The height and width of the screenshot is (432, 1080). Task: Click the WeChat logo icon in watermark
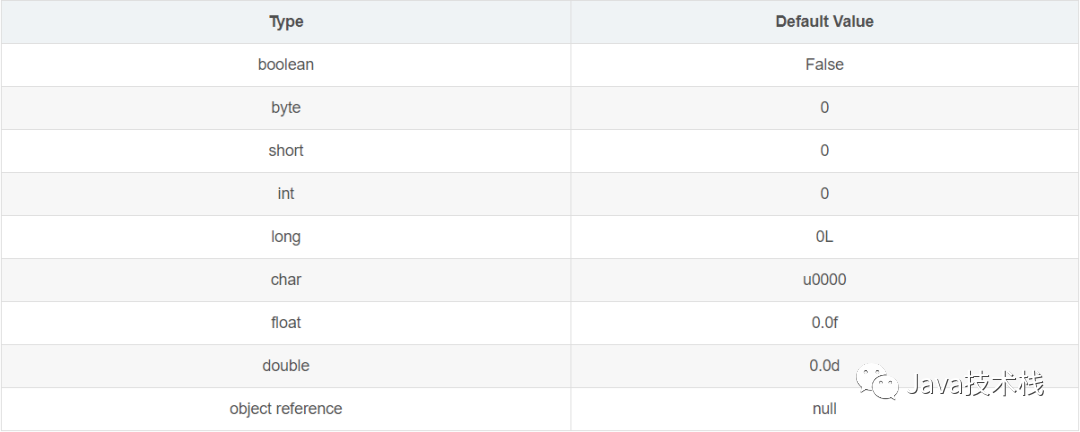pyautogui.click(x=878, y=382)
